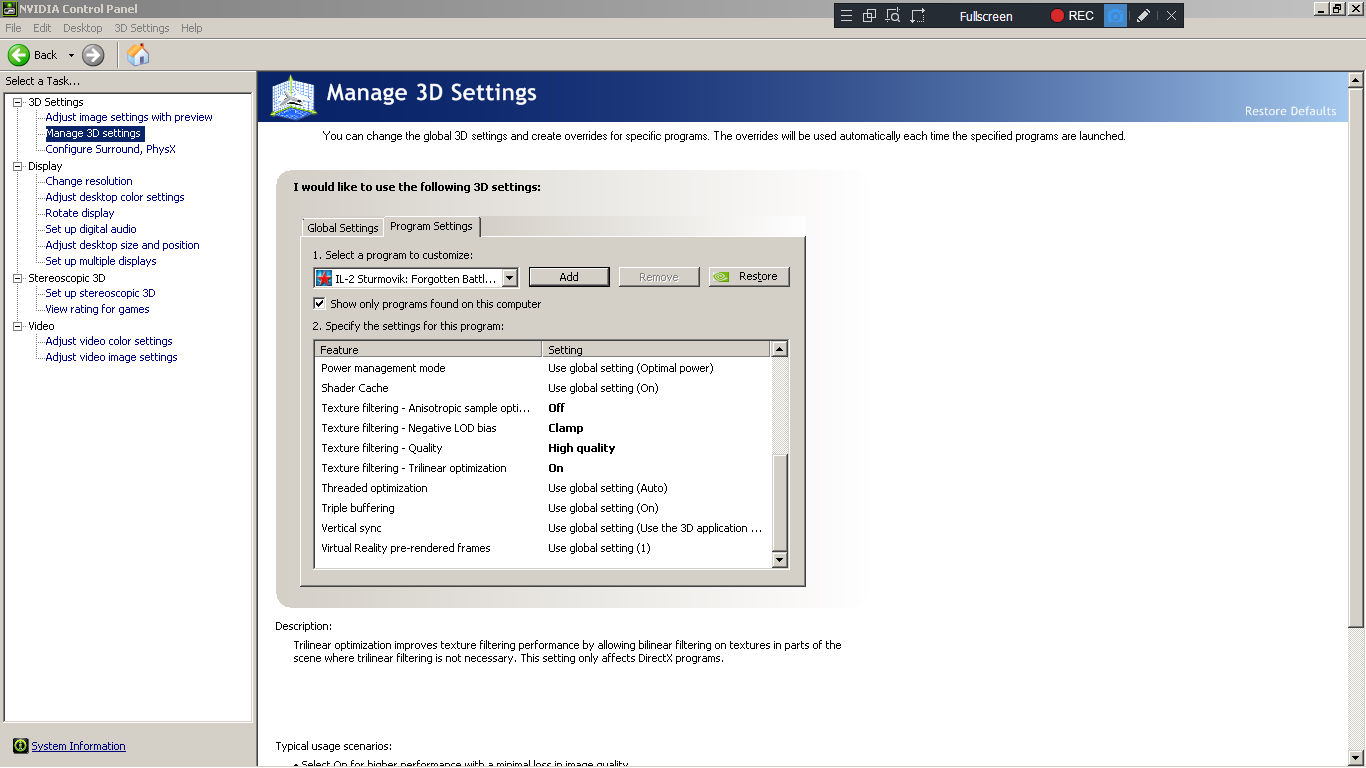The height and width of the screenshot is (768, 1366).
Task: Select the Power management mode row
Action: pyautogui.click(x=543, y=368)
